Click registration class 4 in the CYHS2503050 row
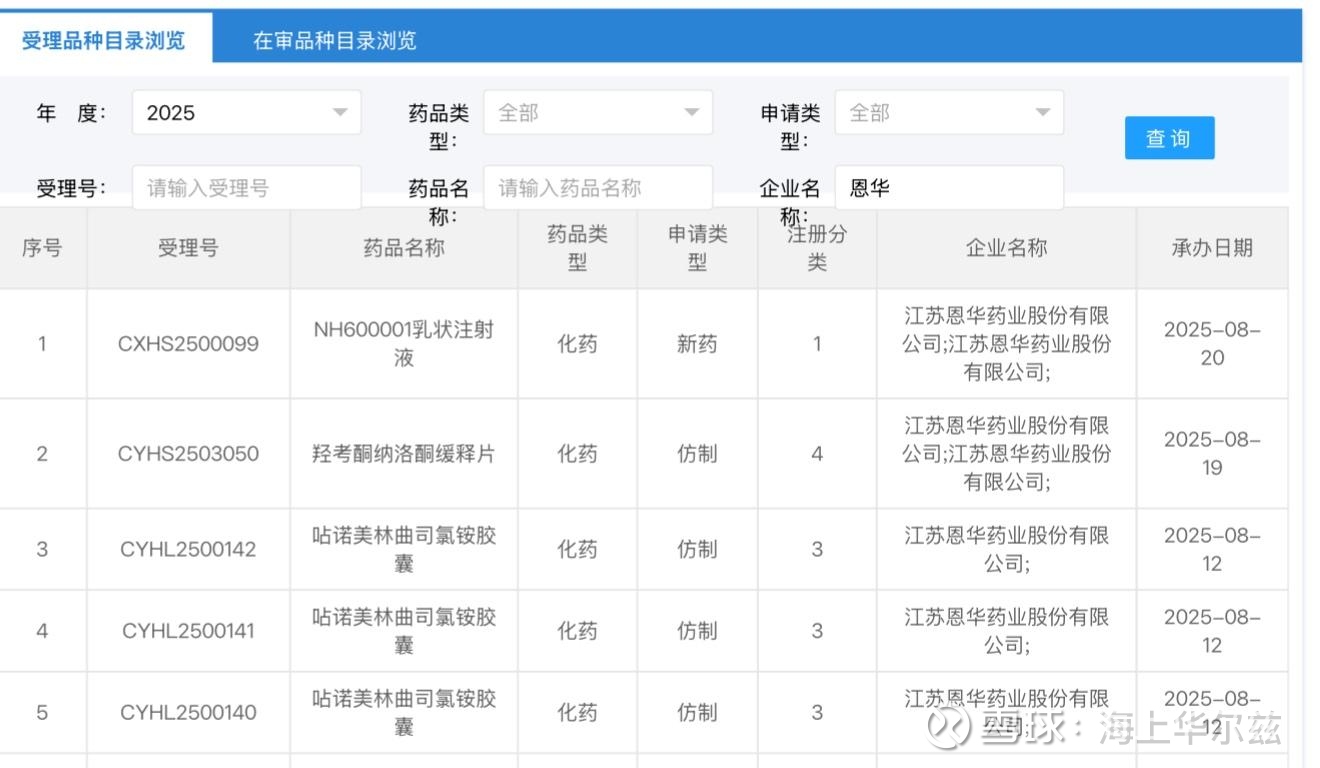1320x768 pixels. pos(817,454)
